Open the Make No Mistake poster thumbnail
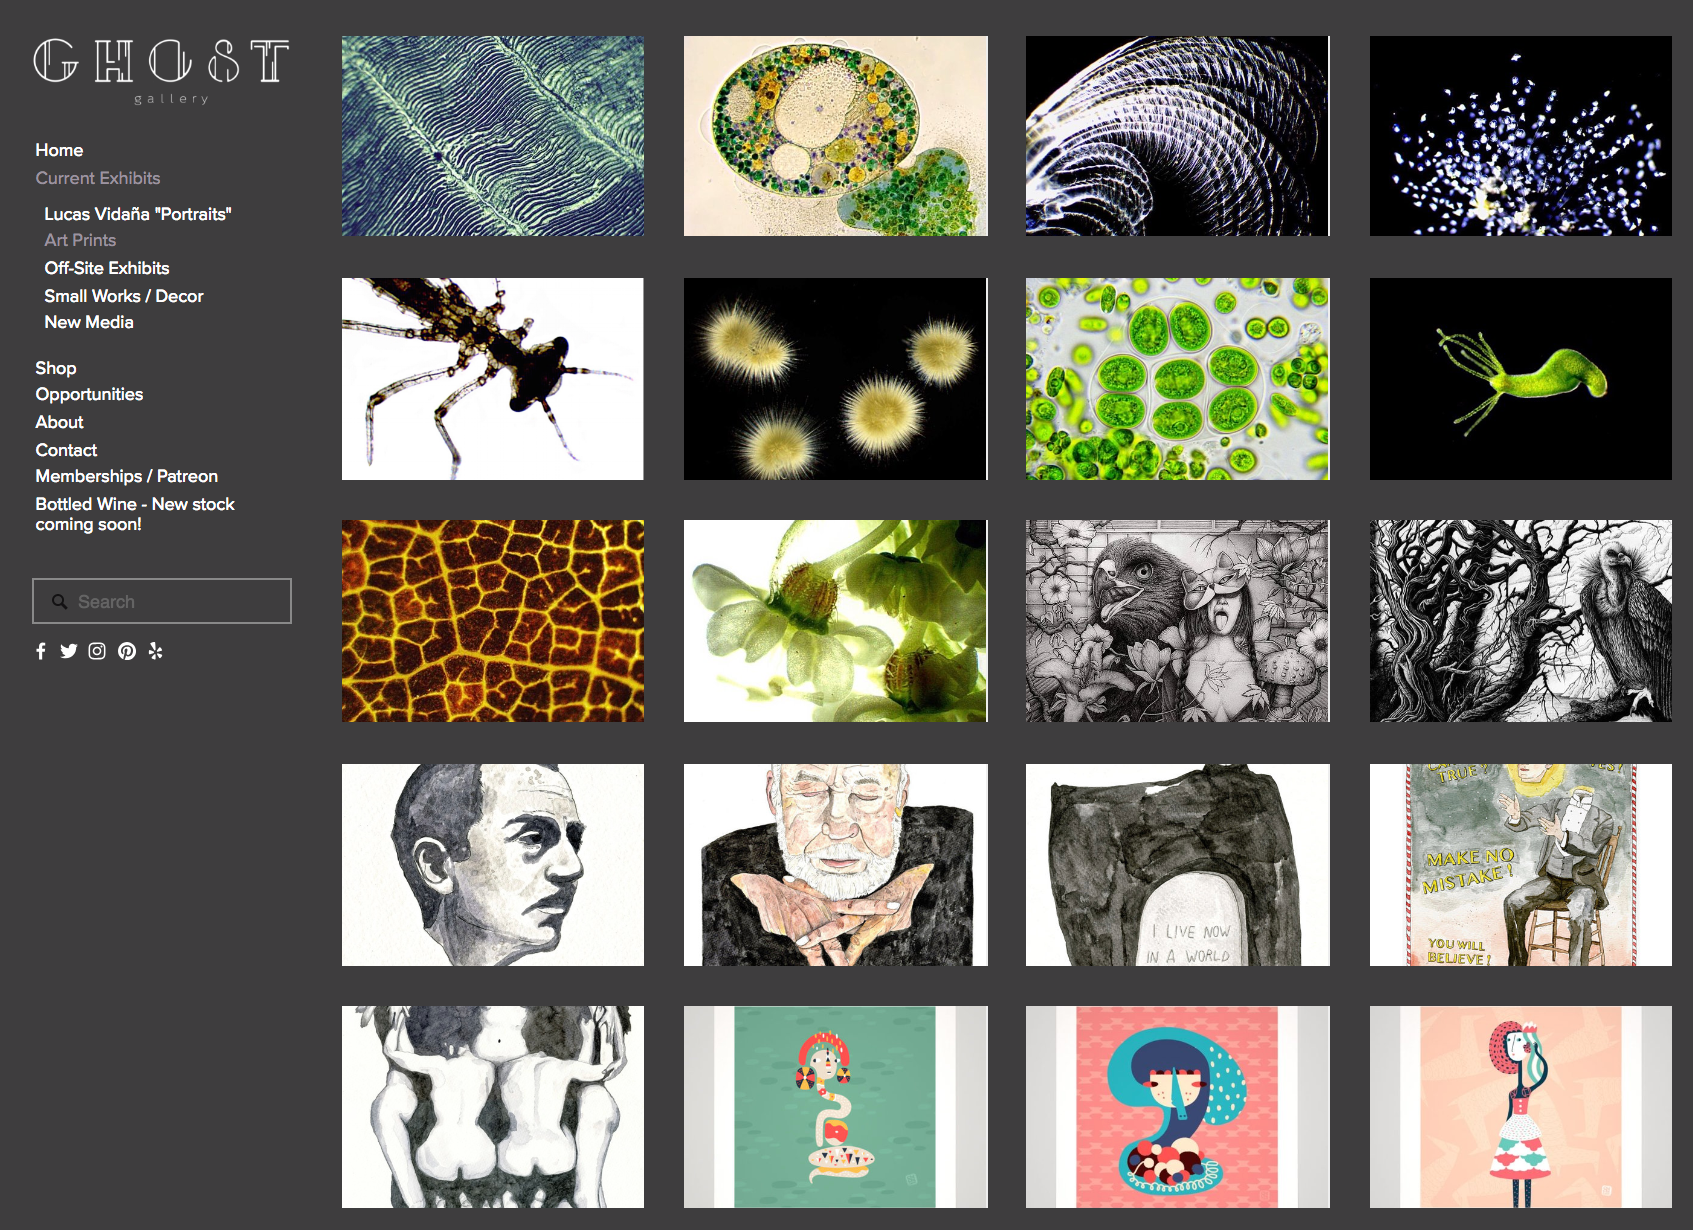 coord(1520,865)
